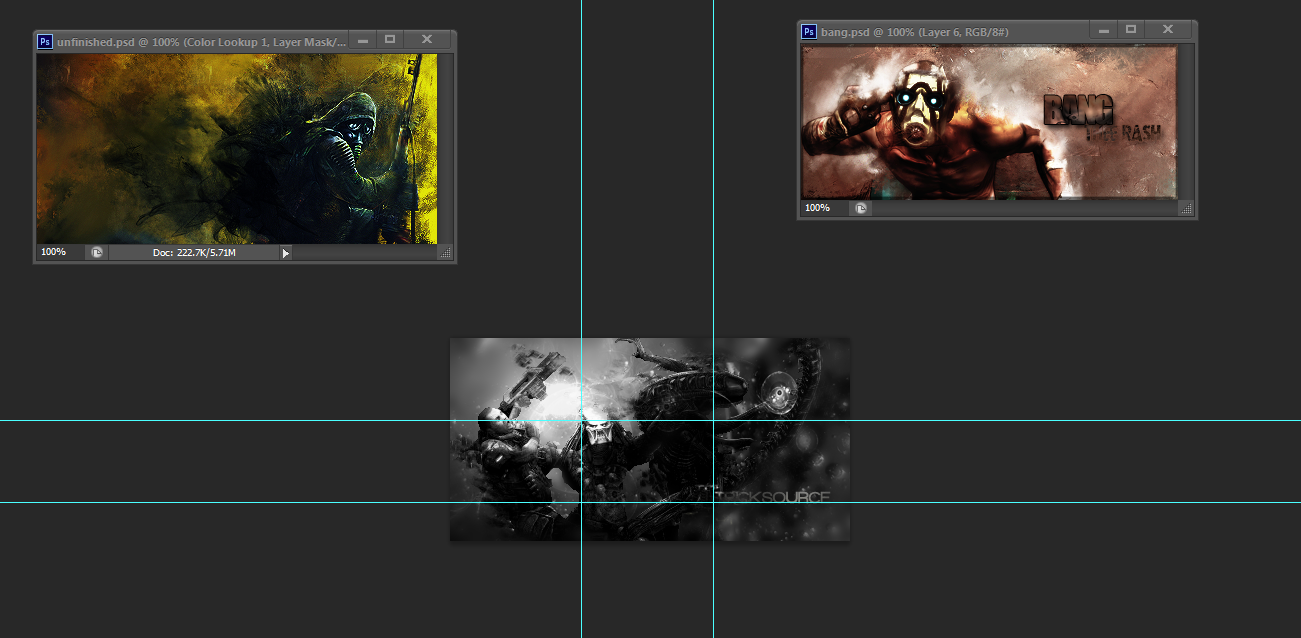Viewport: 1301px width, 638px height.
Task: Click the zoom percentage field in unfinished.psd
Action: click(60, 252)
